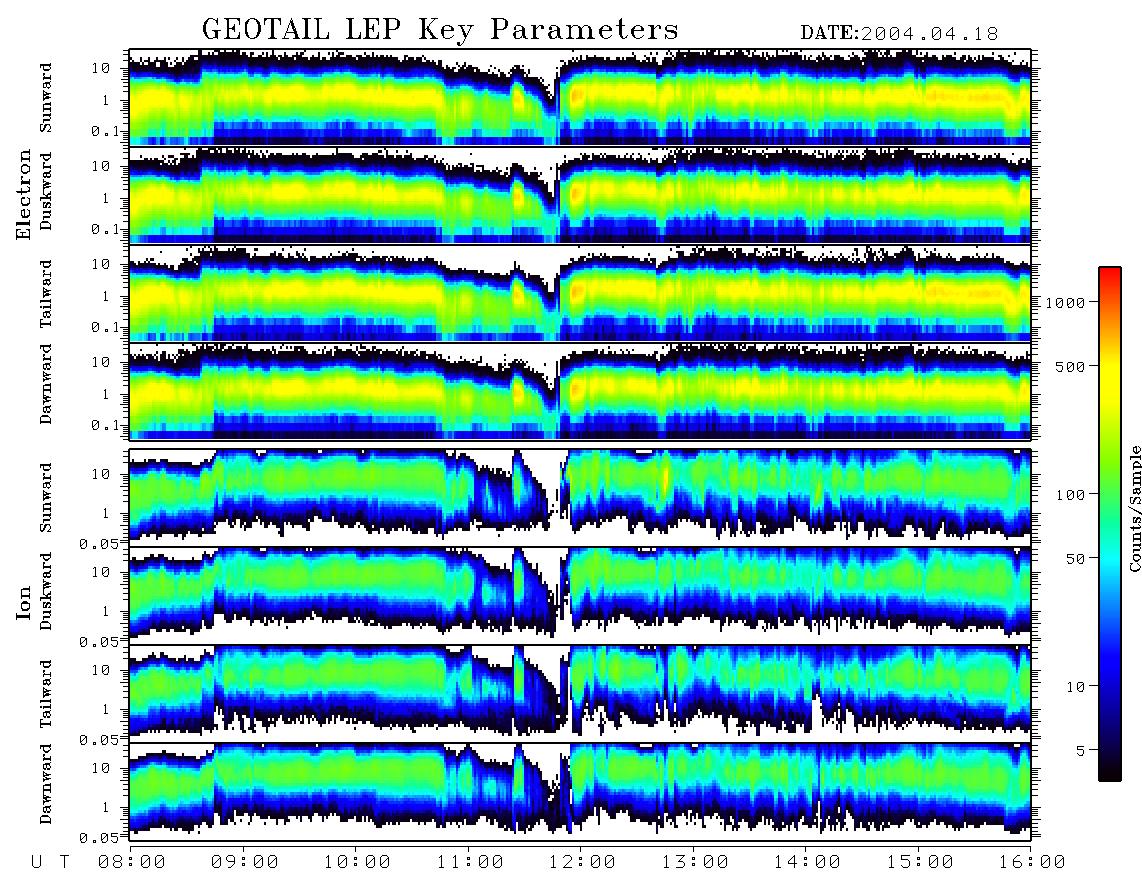
Task: Select the Ion 'Sunward' panel label
Action: 46,497
